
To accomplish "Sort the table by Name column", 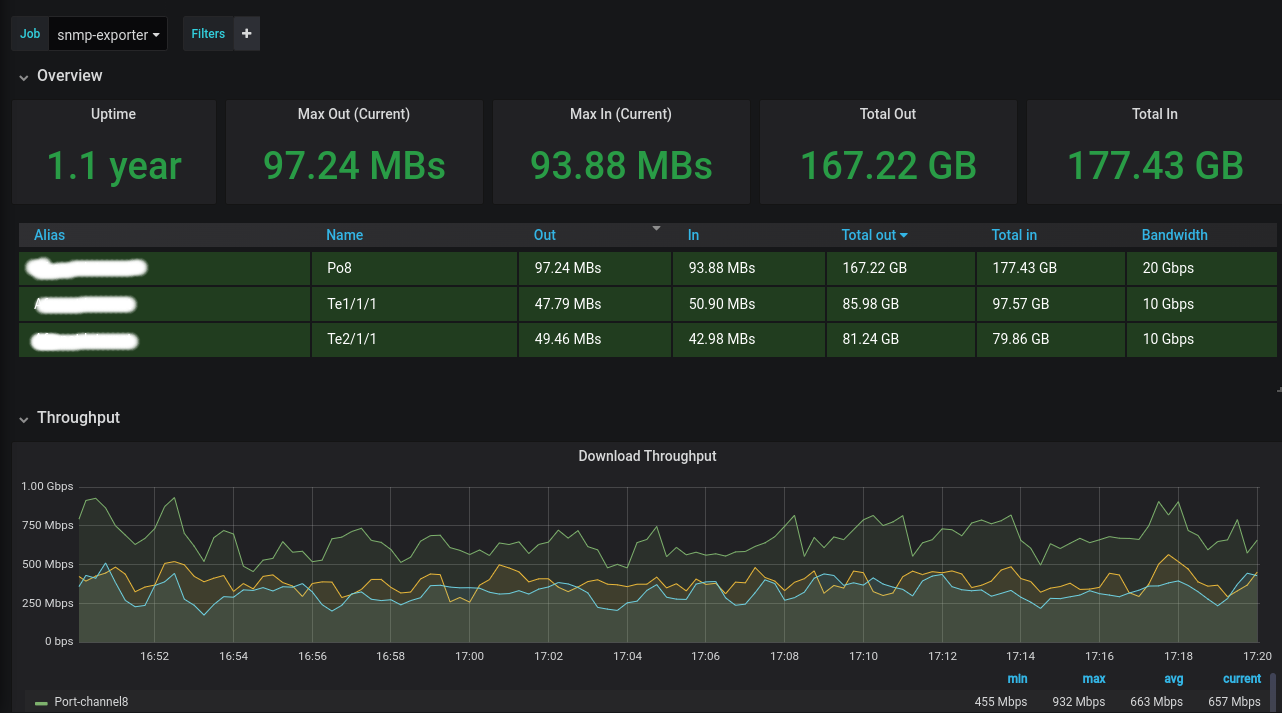I will tap(344, 235).
